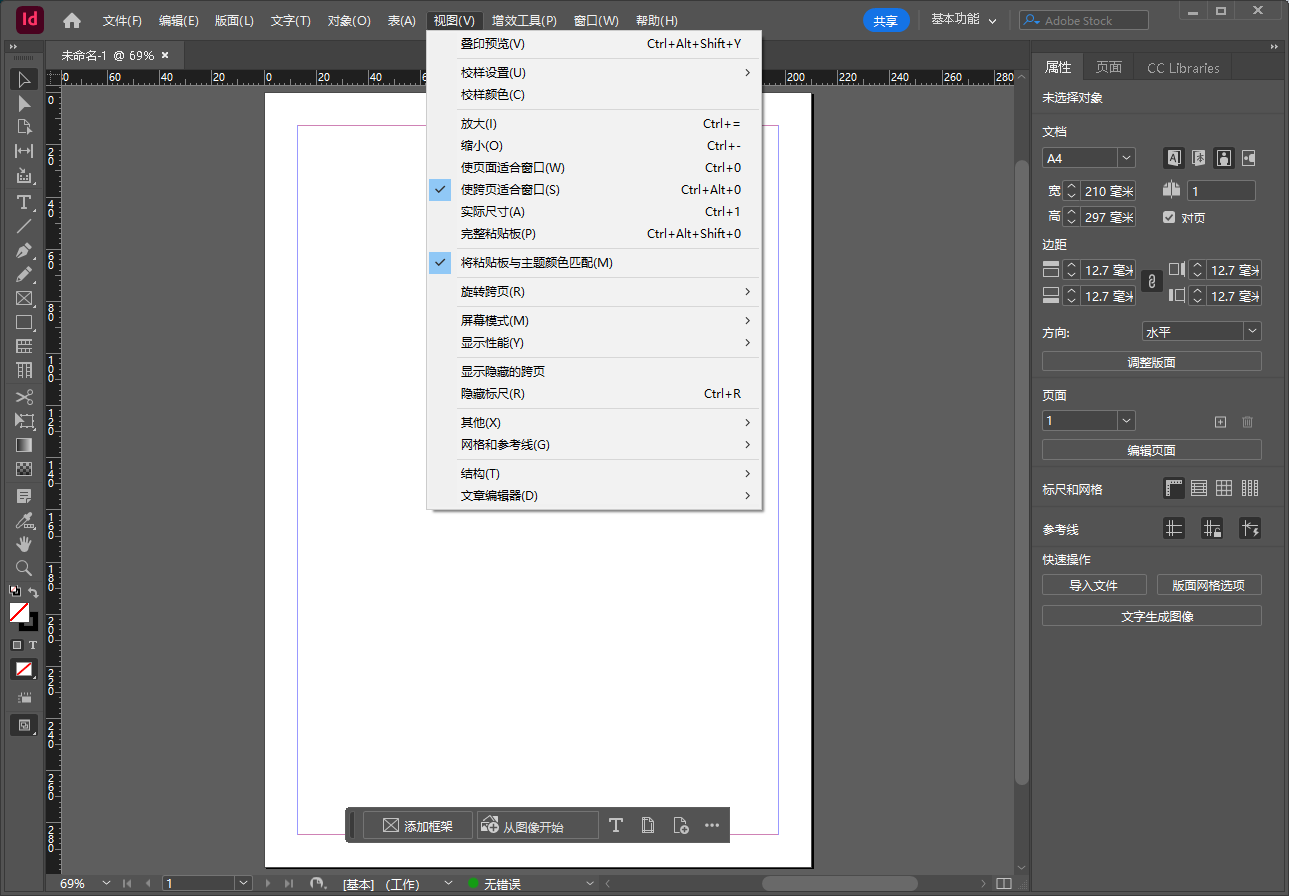Viewport: 1289px width, 896px height.
Task: Click the 导入文件 button
Action: 1093,585
